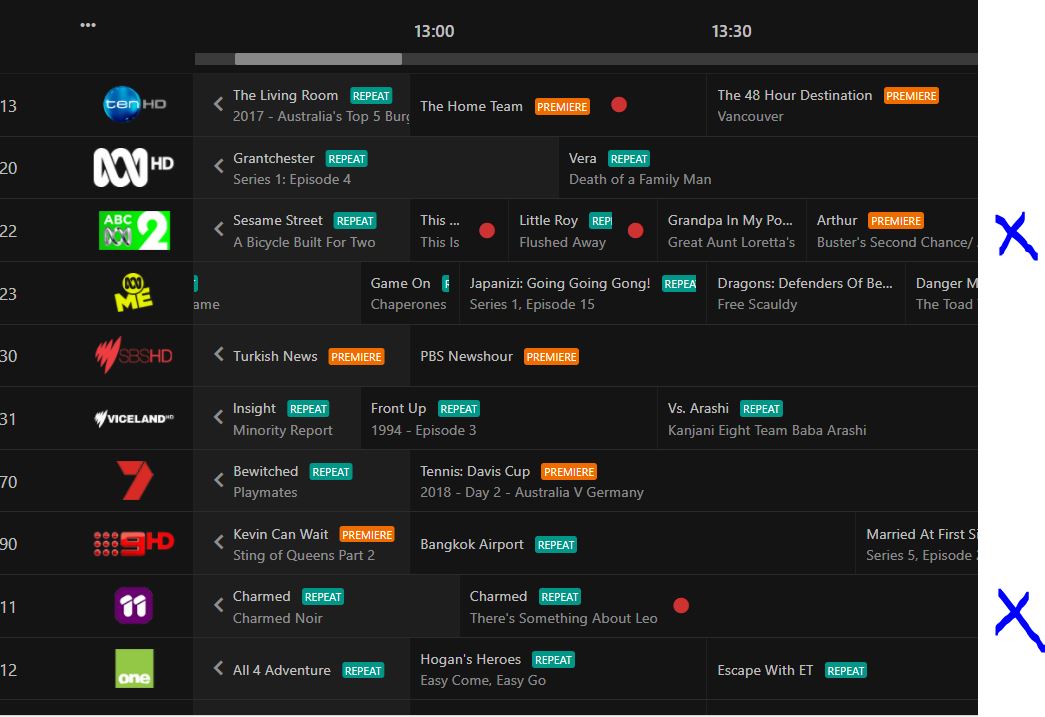Select channel number 13
1045x717 pixels.
coord(8,106)
